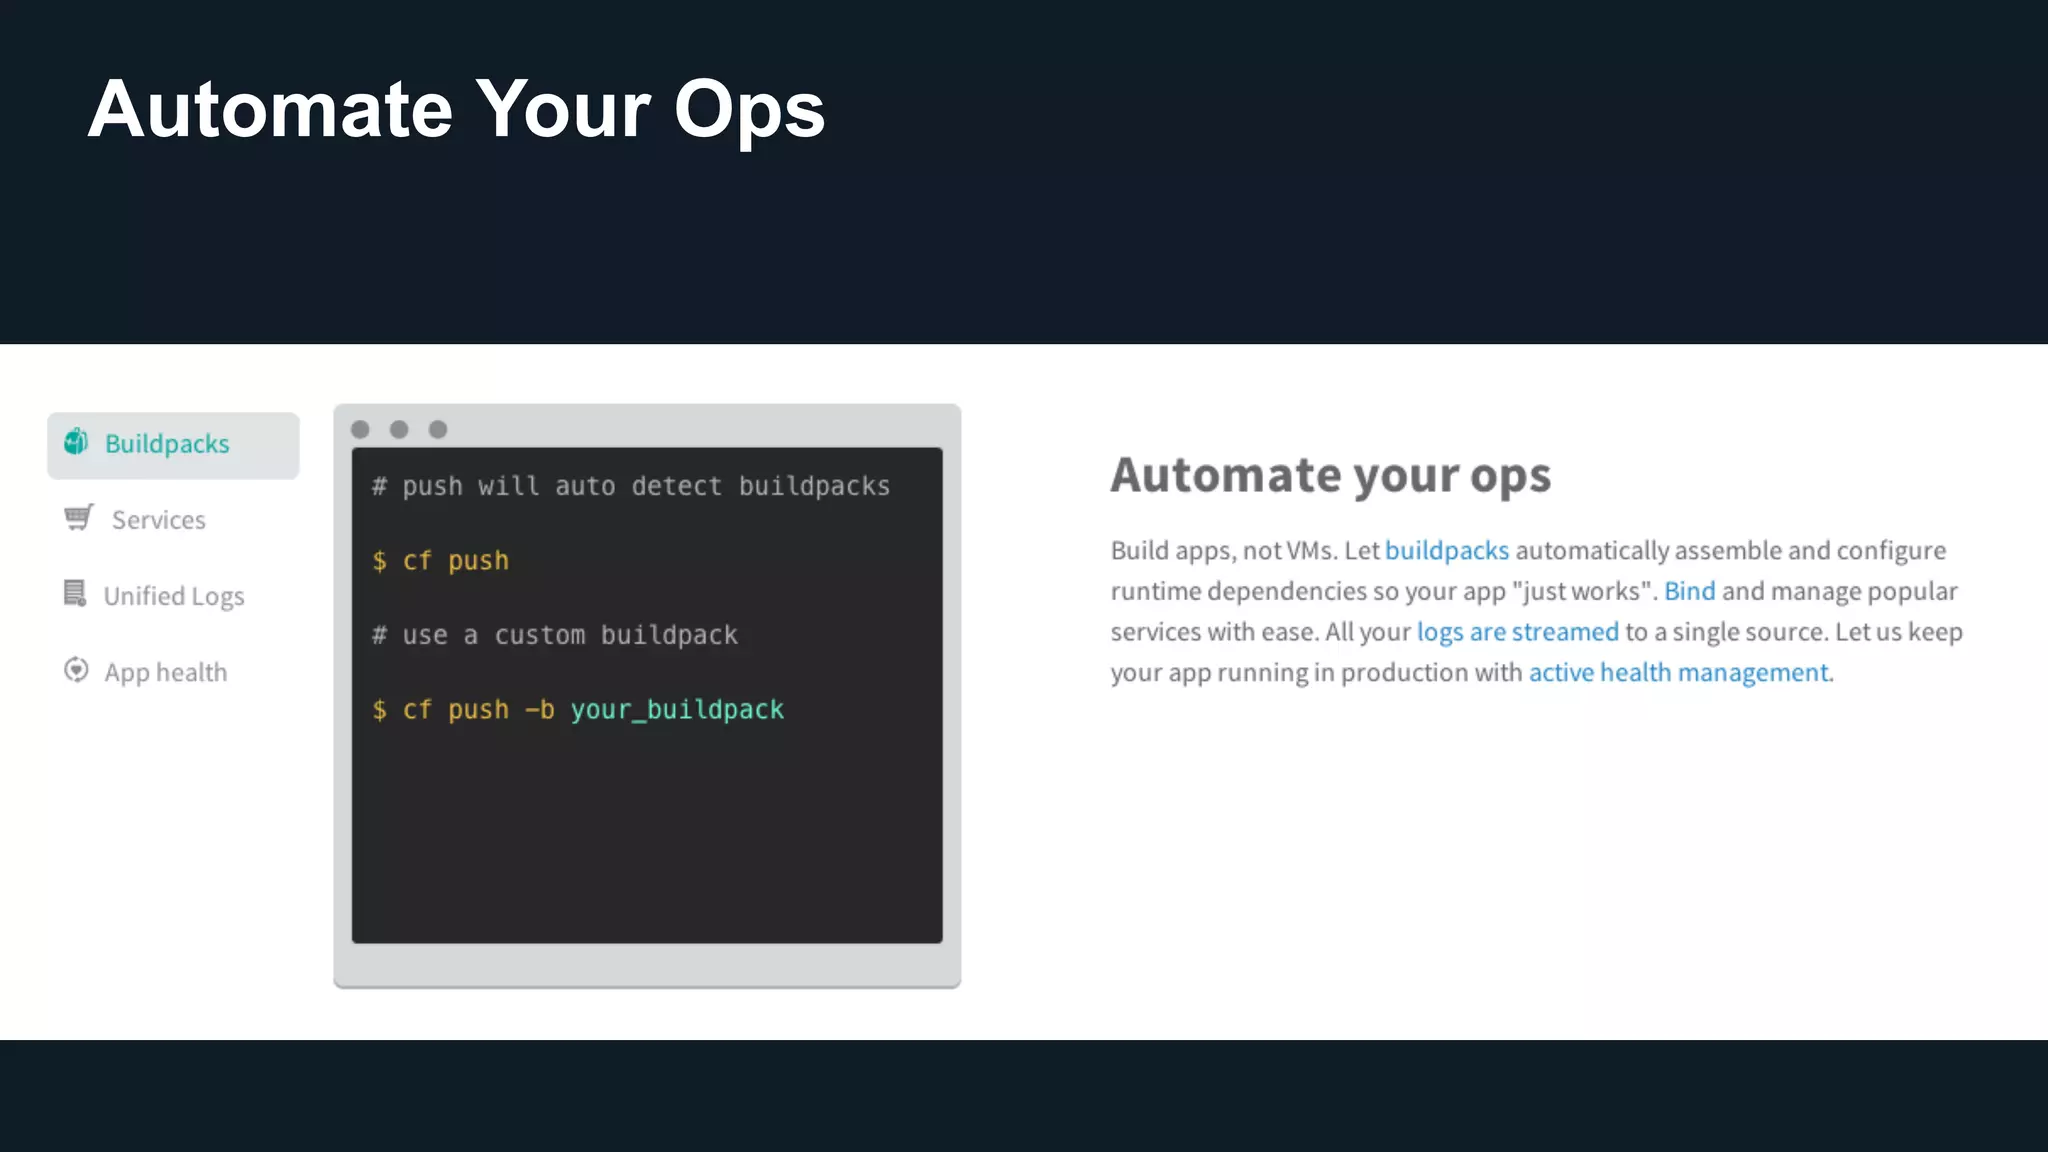Click the Buildpacks backpack icon

pyautogui.click(x=76, y=441)
